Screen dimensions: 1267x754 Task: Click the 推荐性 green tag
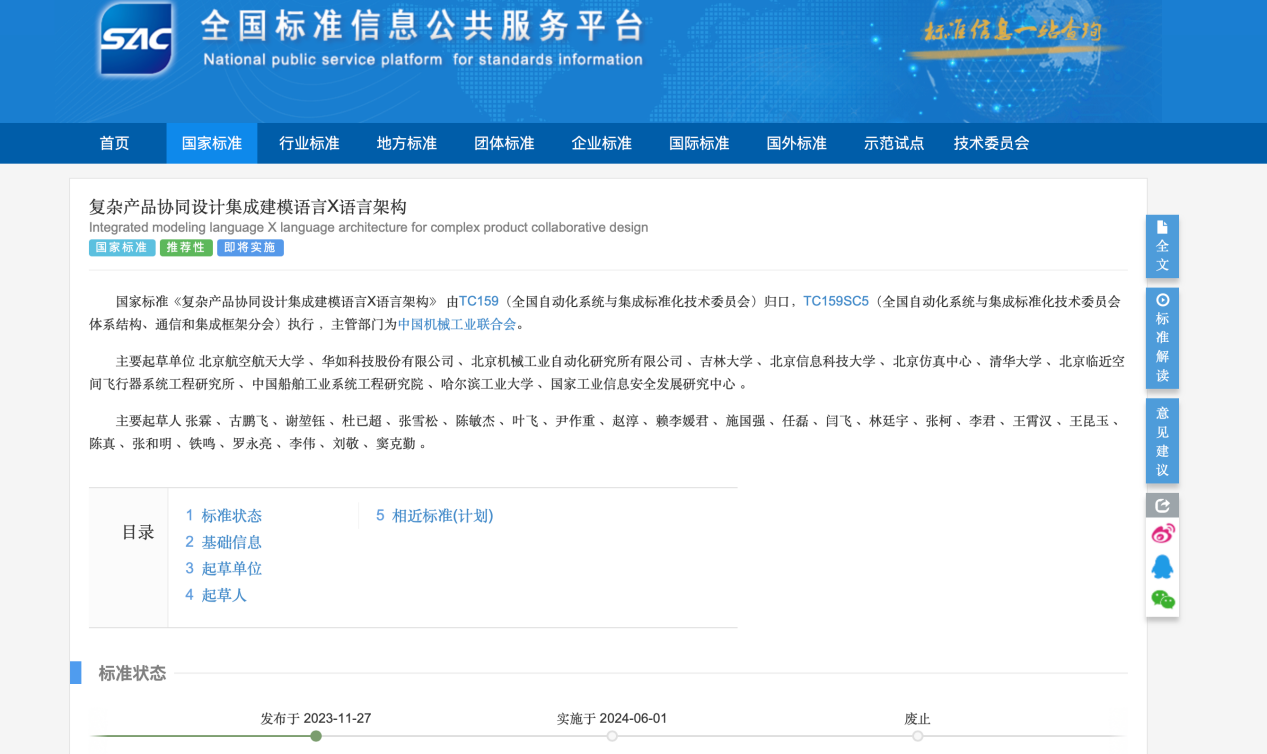pyautogui.click(x=186, y=248)
